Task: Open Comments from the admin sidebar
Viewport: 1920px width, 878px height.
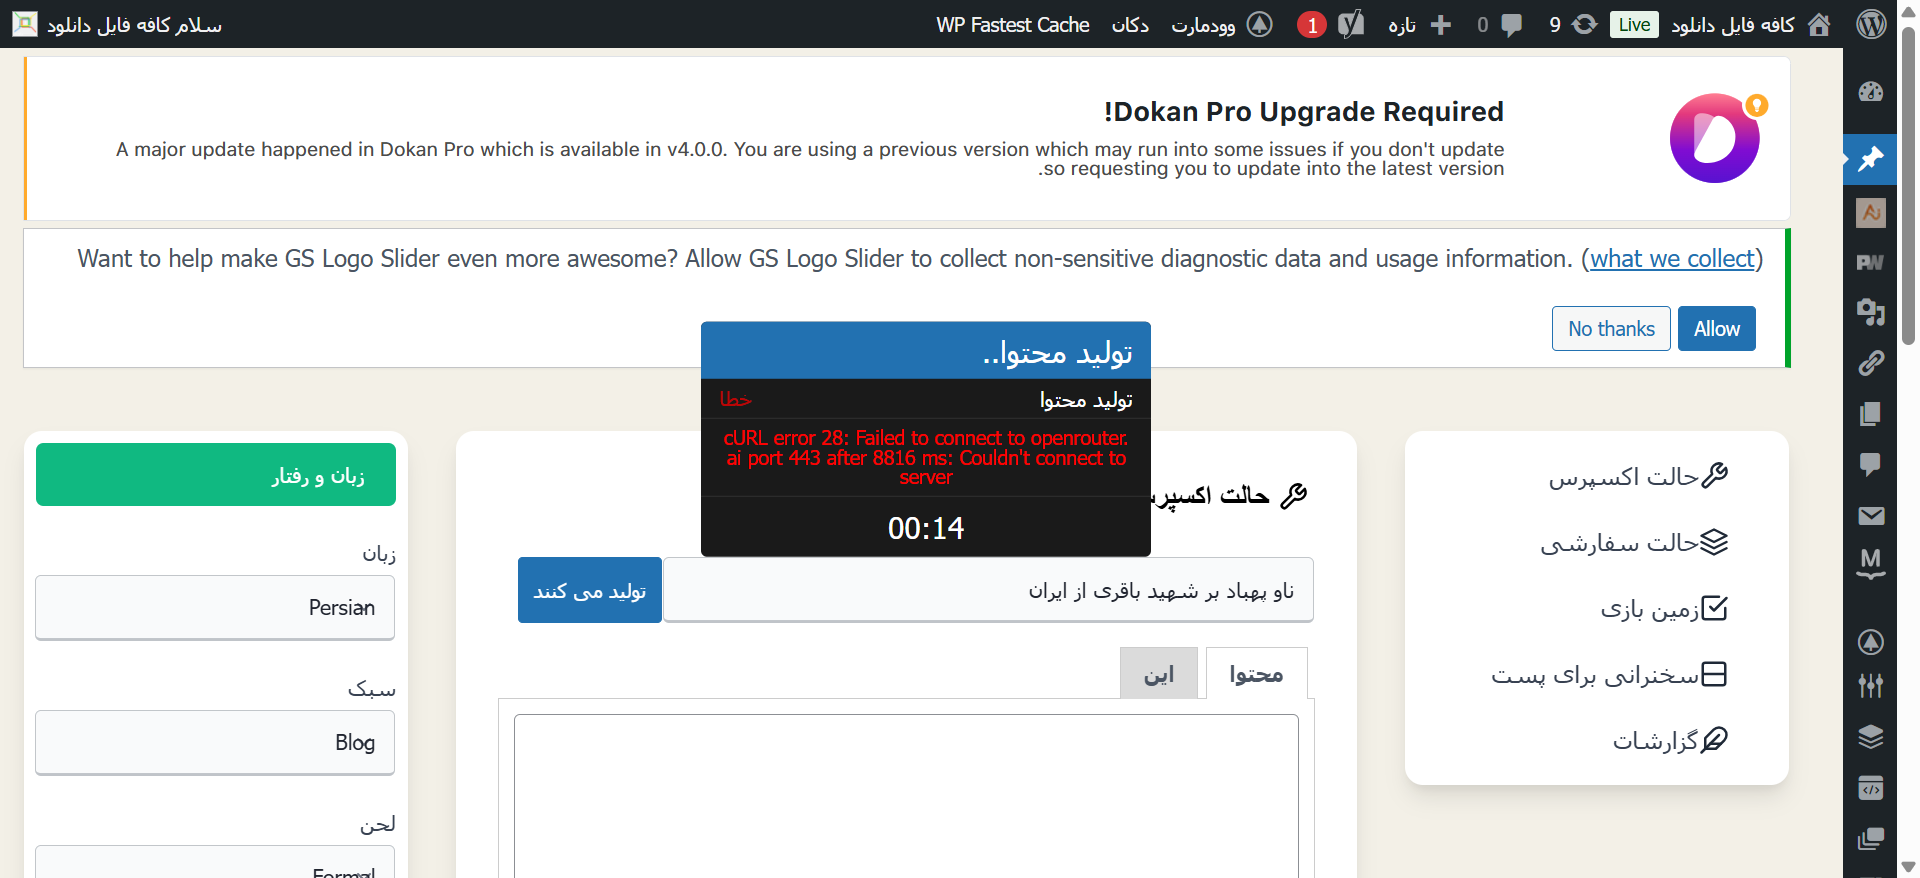Action: point(1870,464)
